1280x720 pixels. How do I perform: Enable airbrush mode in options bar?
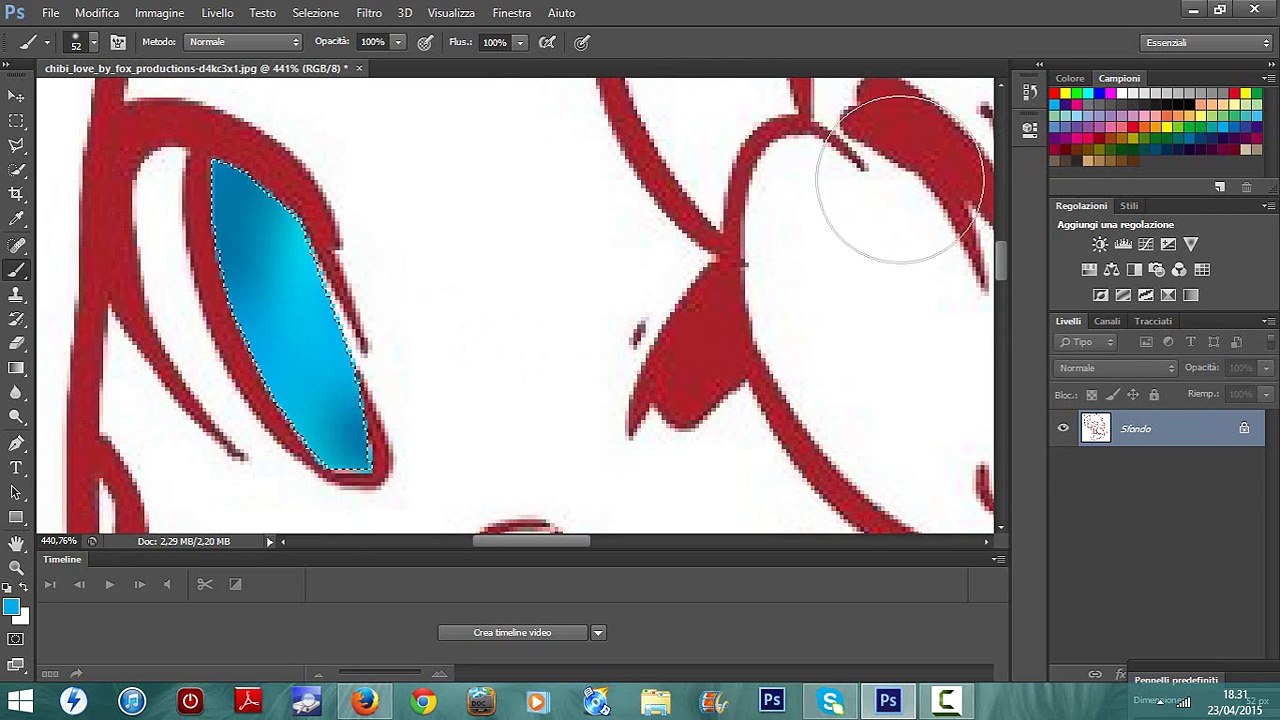click(x=547, y=42)
